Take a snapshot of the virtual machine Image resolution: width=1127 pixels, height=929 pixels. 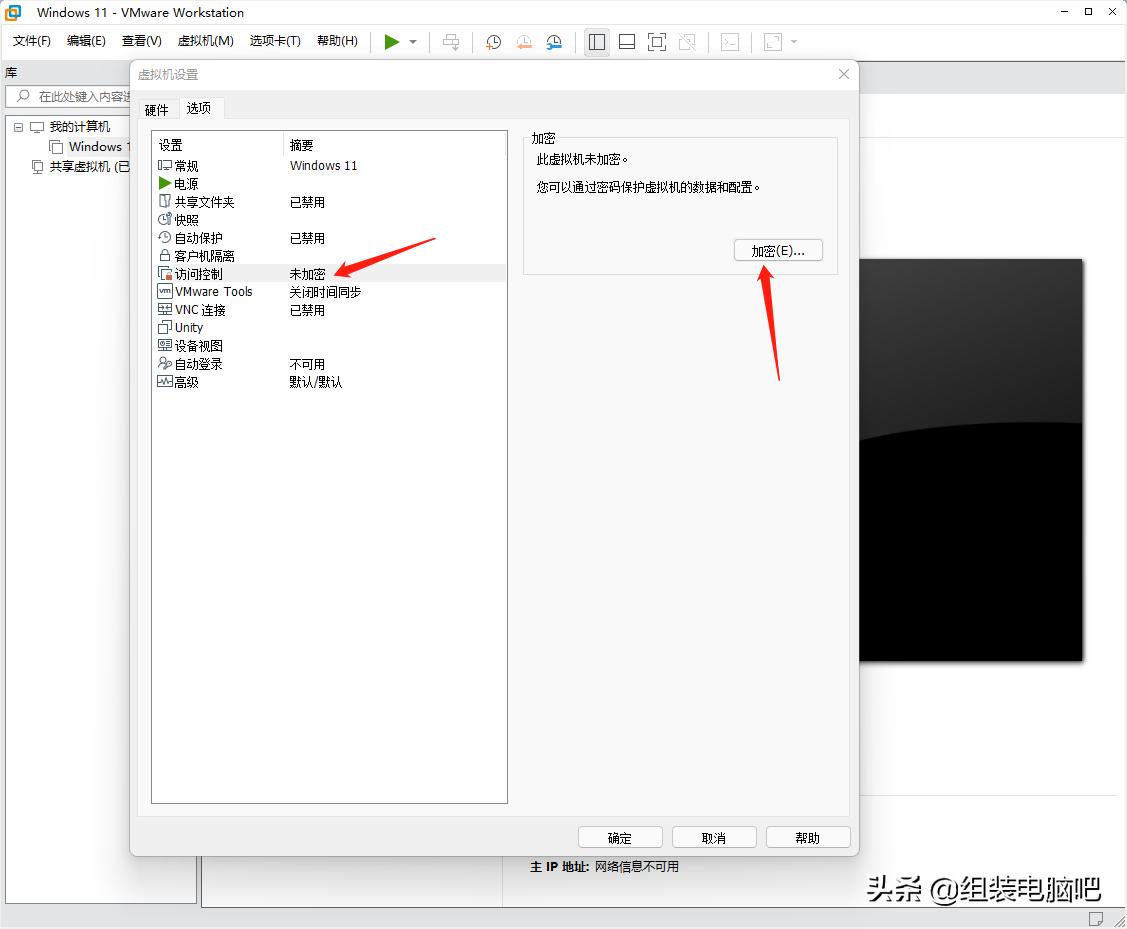point(492,42)
